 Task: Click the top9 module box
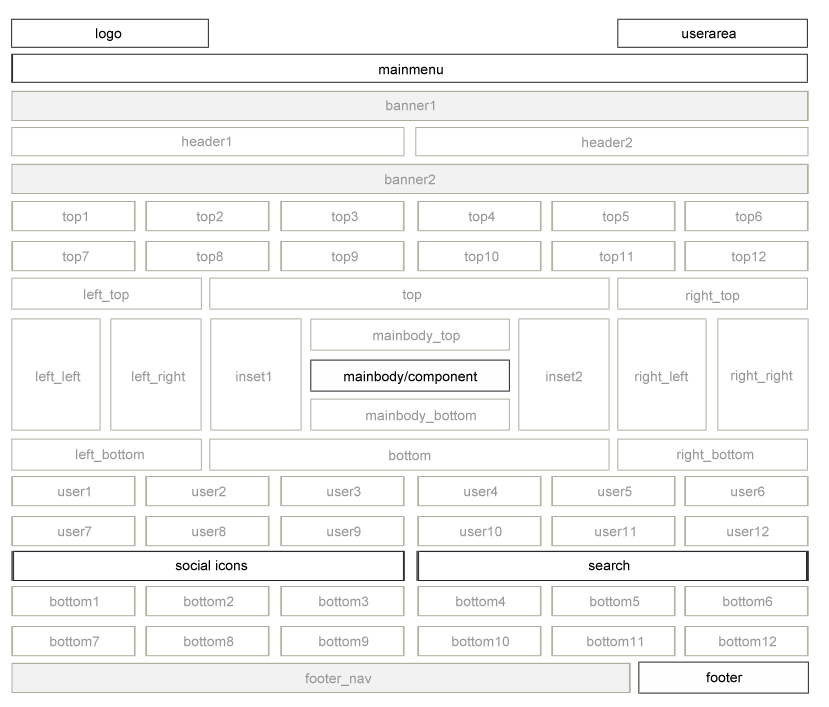(x=343, y=256)
